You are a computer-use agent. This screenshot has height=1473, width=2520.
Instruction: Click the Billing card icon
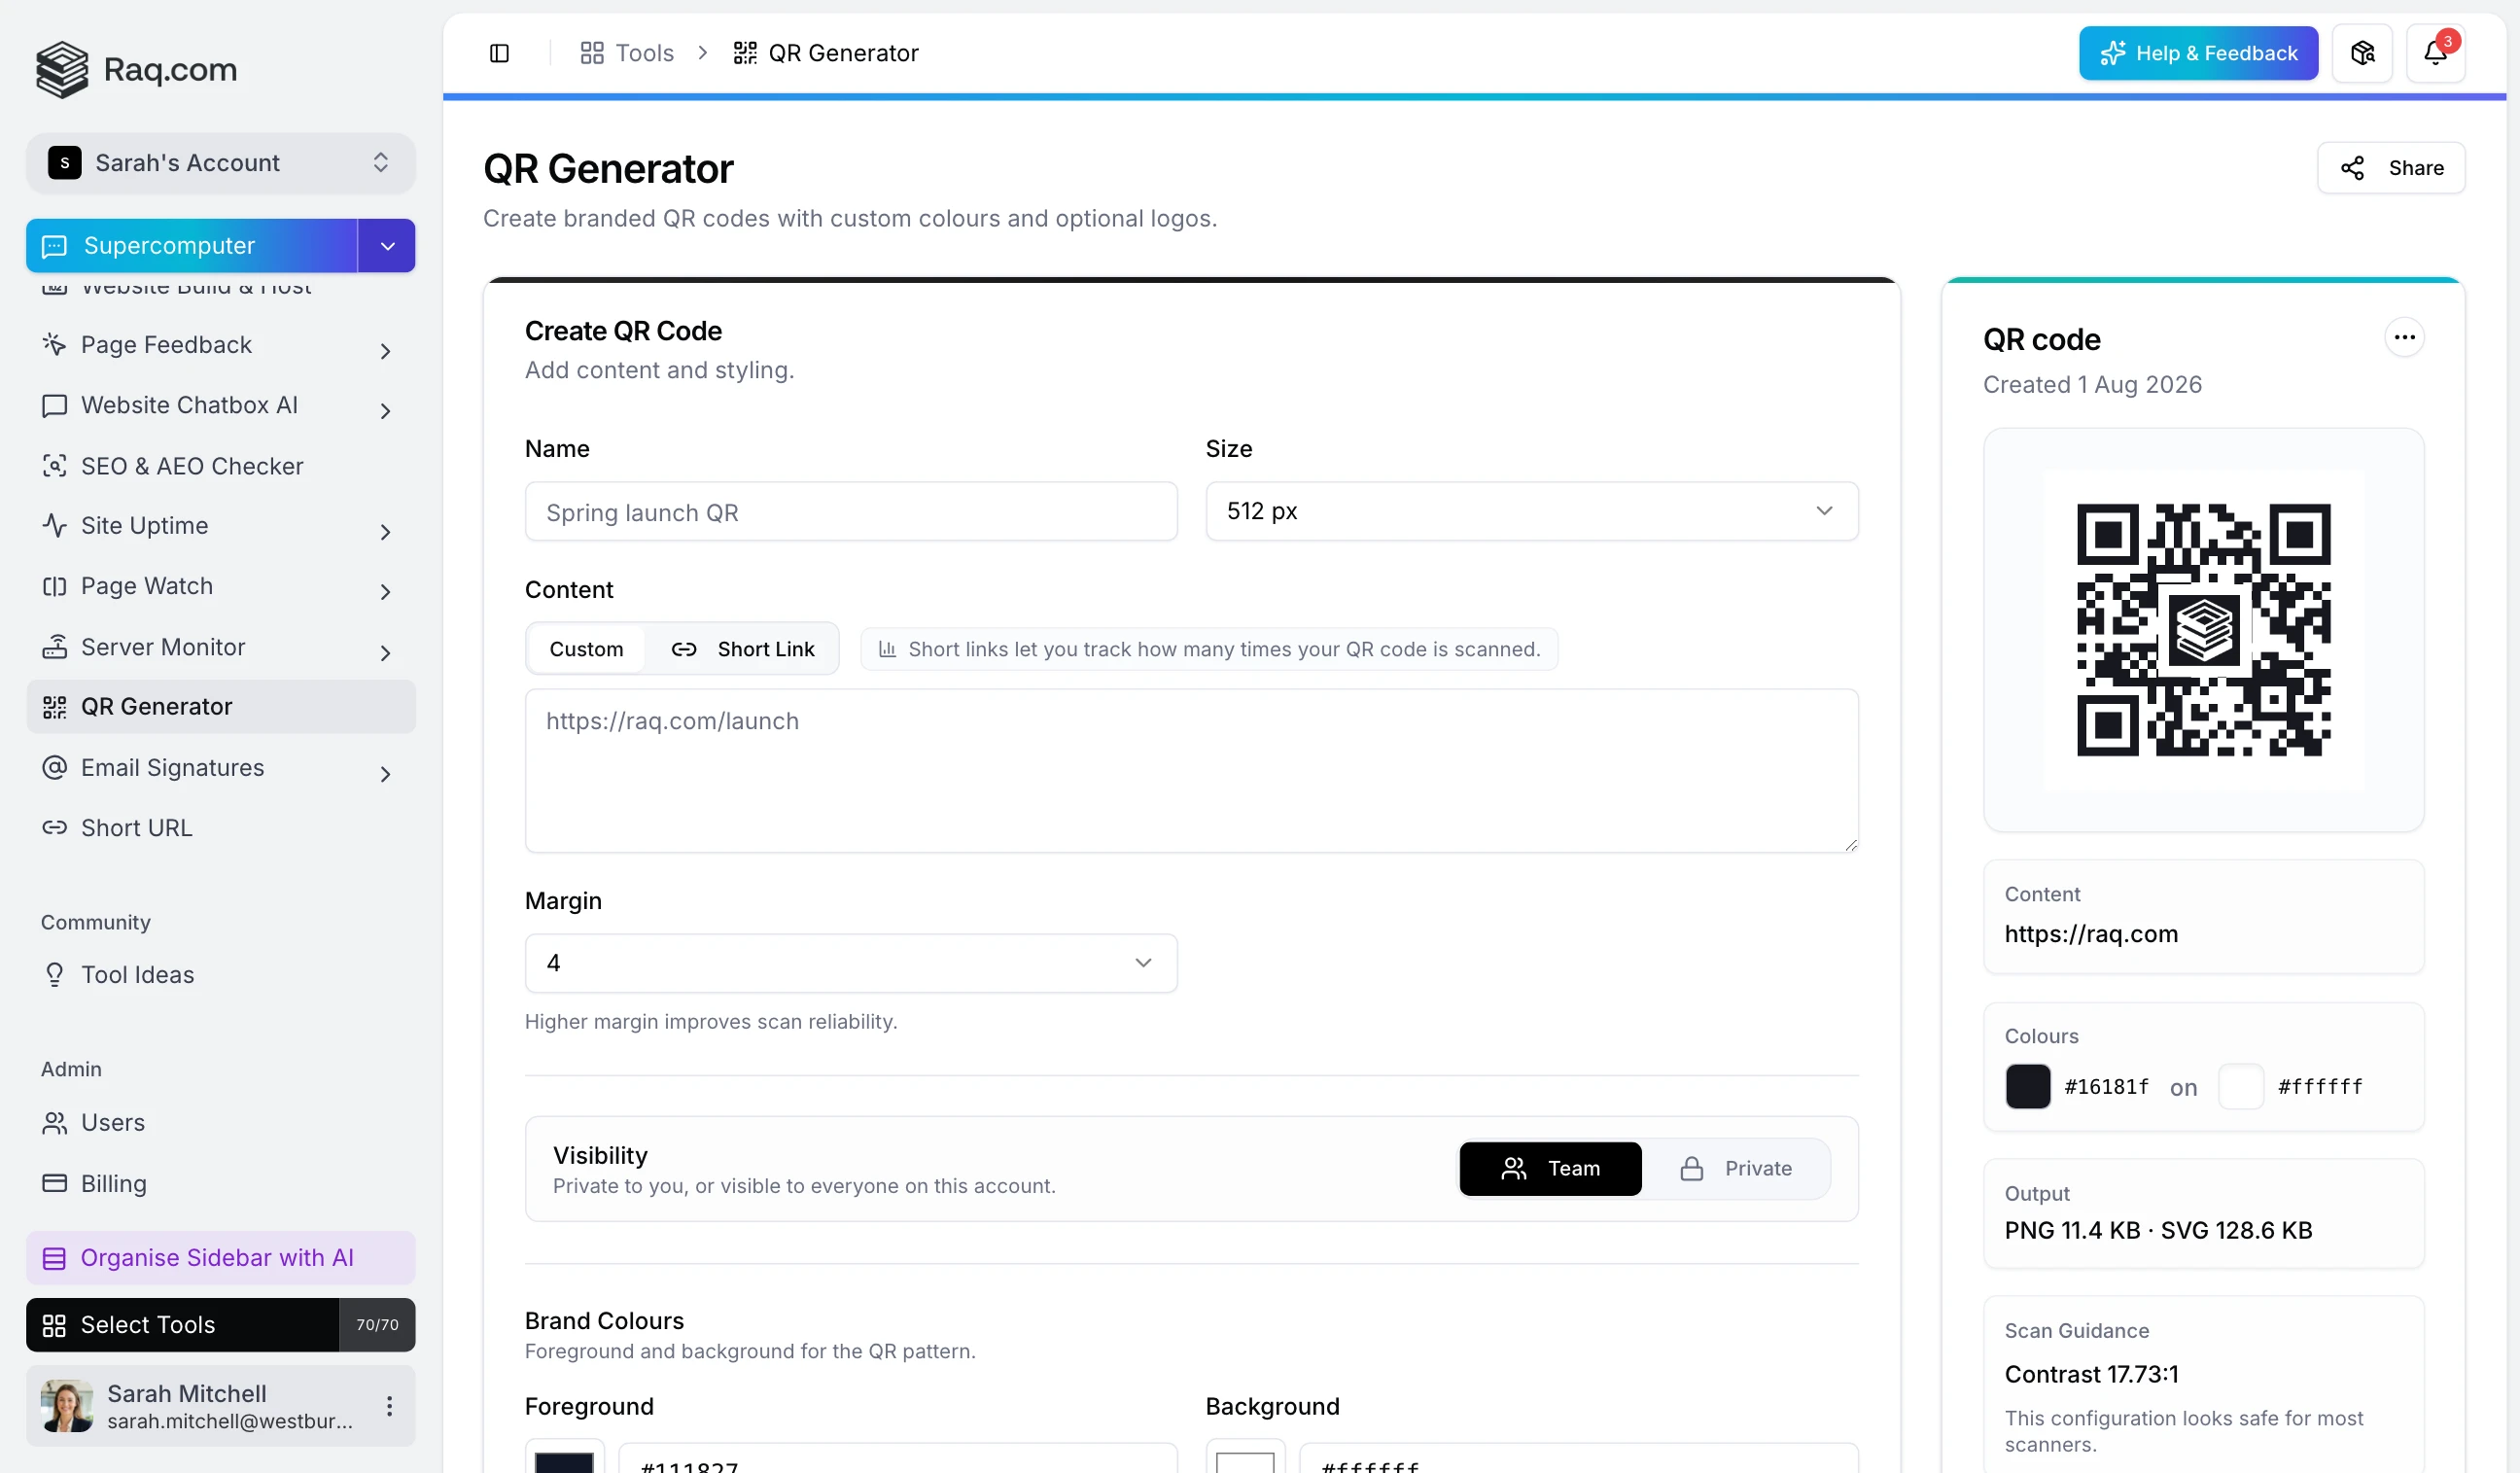coord(54,1183)
